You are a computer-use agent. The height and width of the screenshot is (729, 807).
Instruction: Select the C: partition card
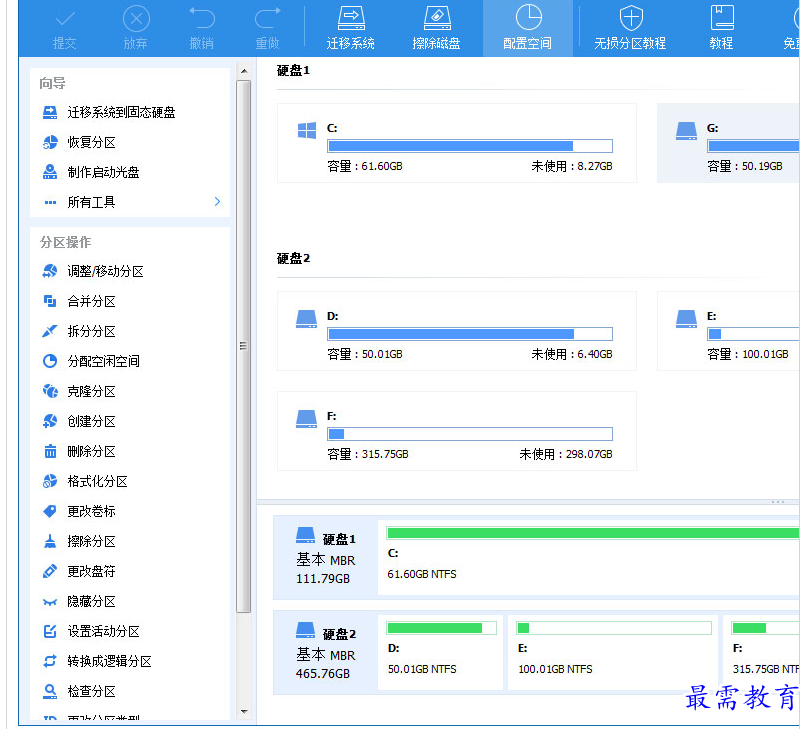[457, 143]
